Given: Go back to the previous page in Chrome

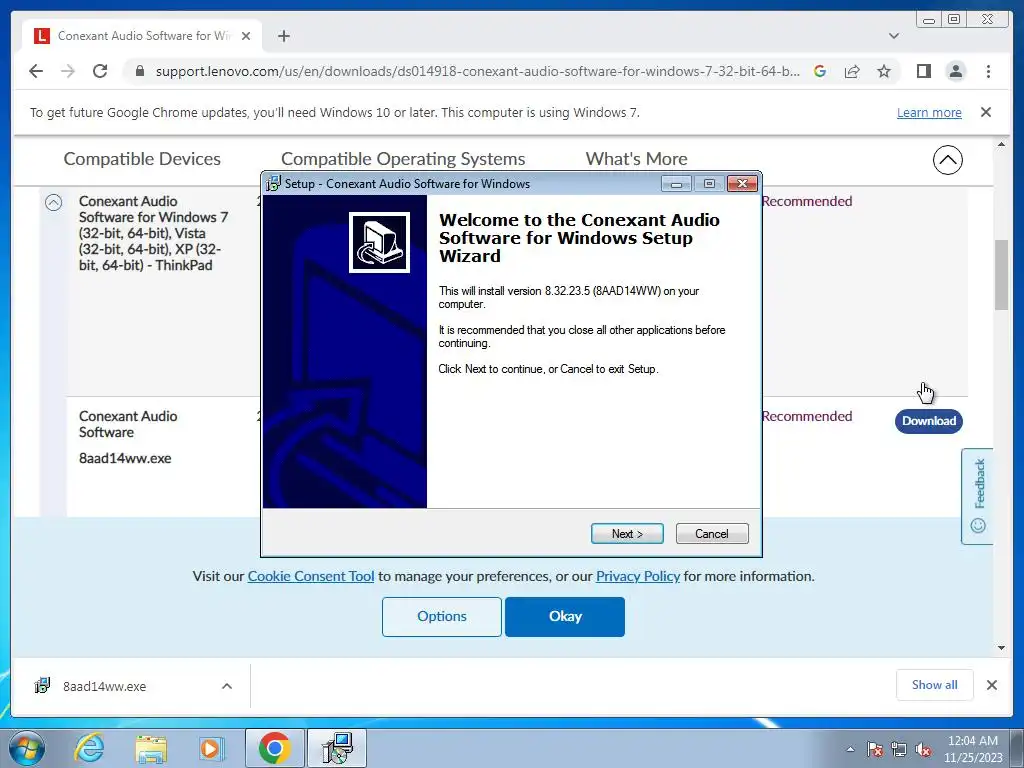Looking at the screenshot, I should pos(36,71).
